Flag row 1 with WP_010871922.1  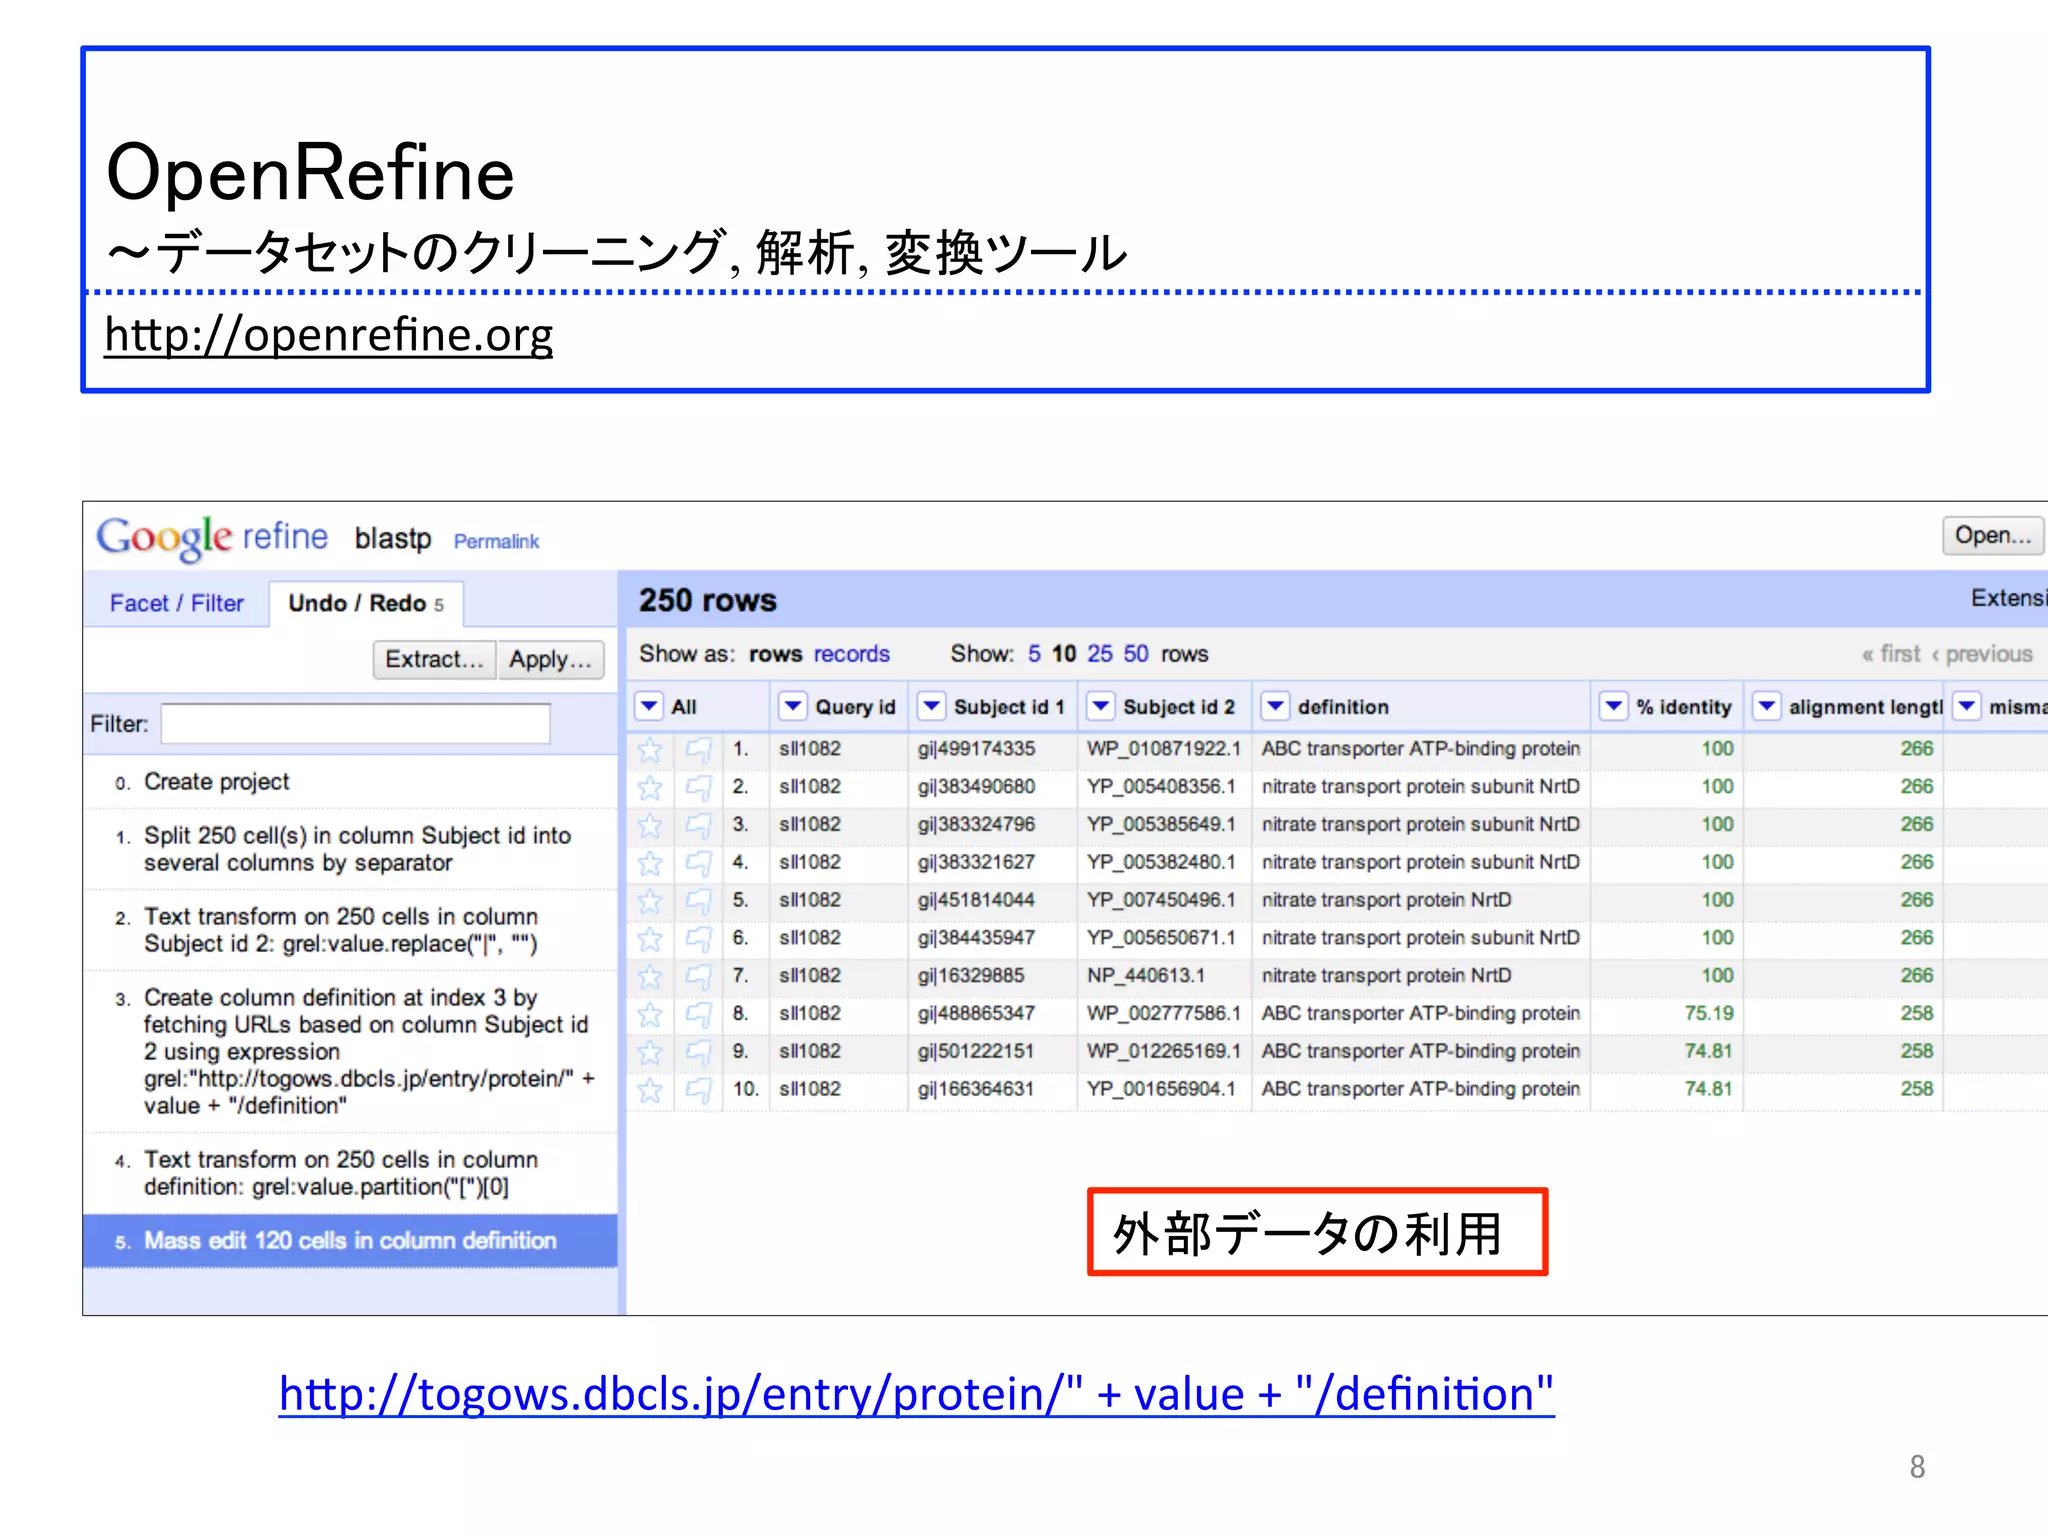(698, 749)
